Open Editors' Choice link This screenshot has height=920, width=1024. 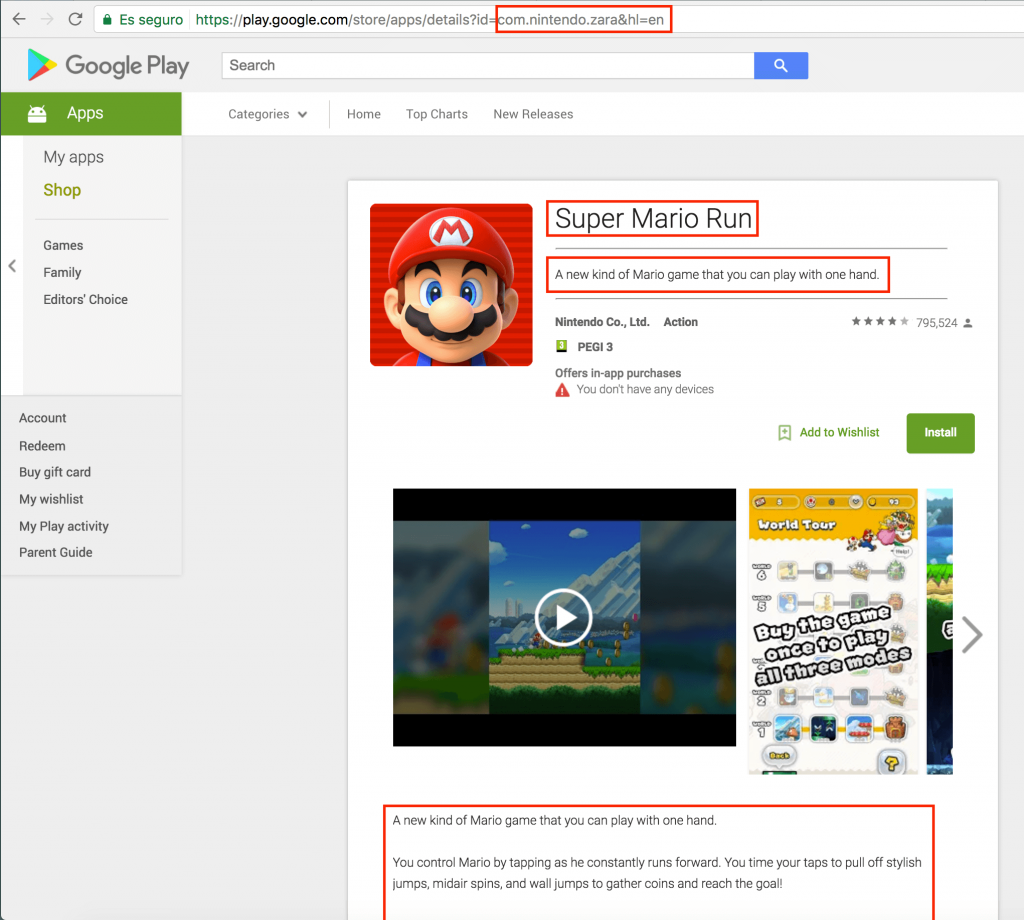pos(86,300)
